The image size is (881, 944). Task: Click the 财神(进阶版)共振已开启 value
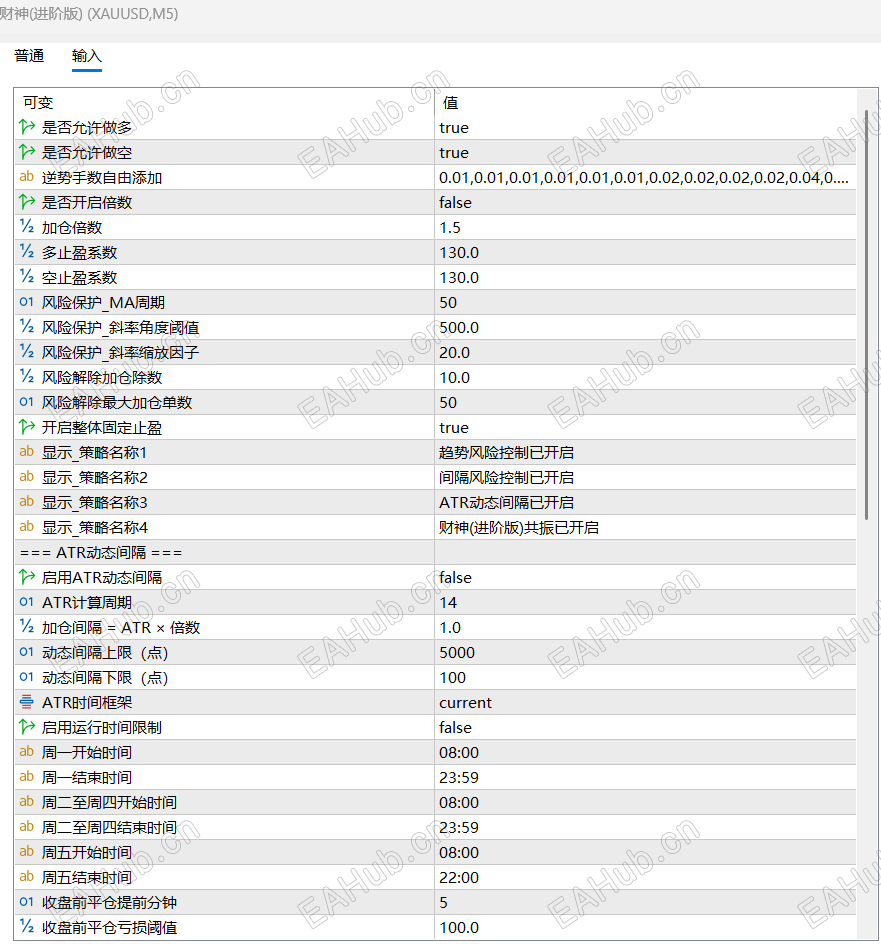[518, 527]
